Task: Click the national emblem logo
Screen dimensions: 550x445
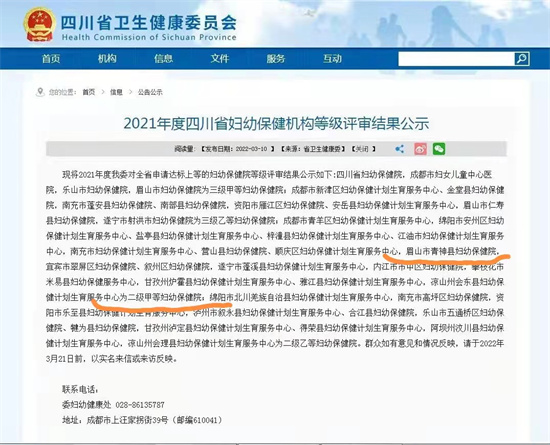Action: pos(40,24)
